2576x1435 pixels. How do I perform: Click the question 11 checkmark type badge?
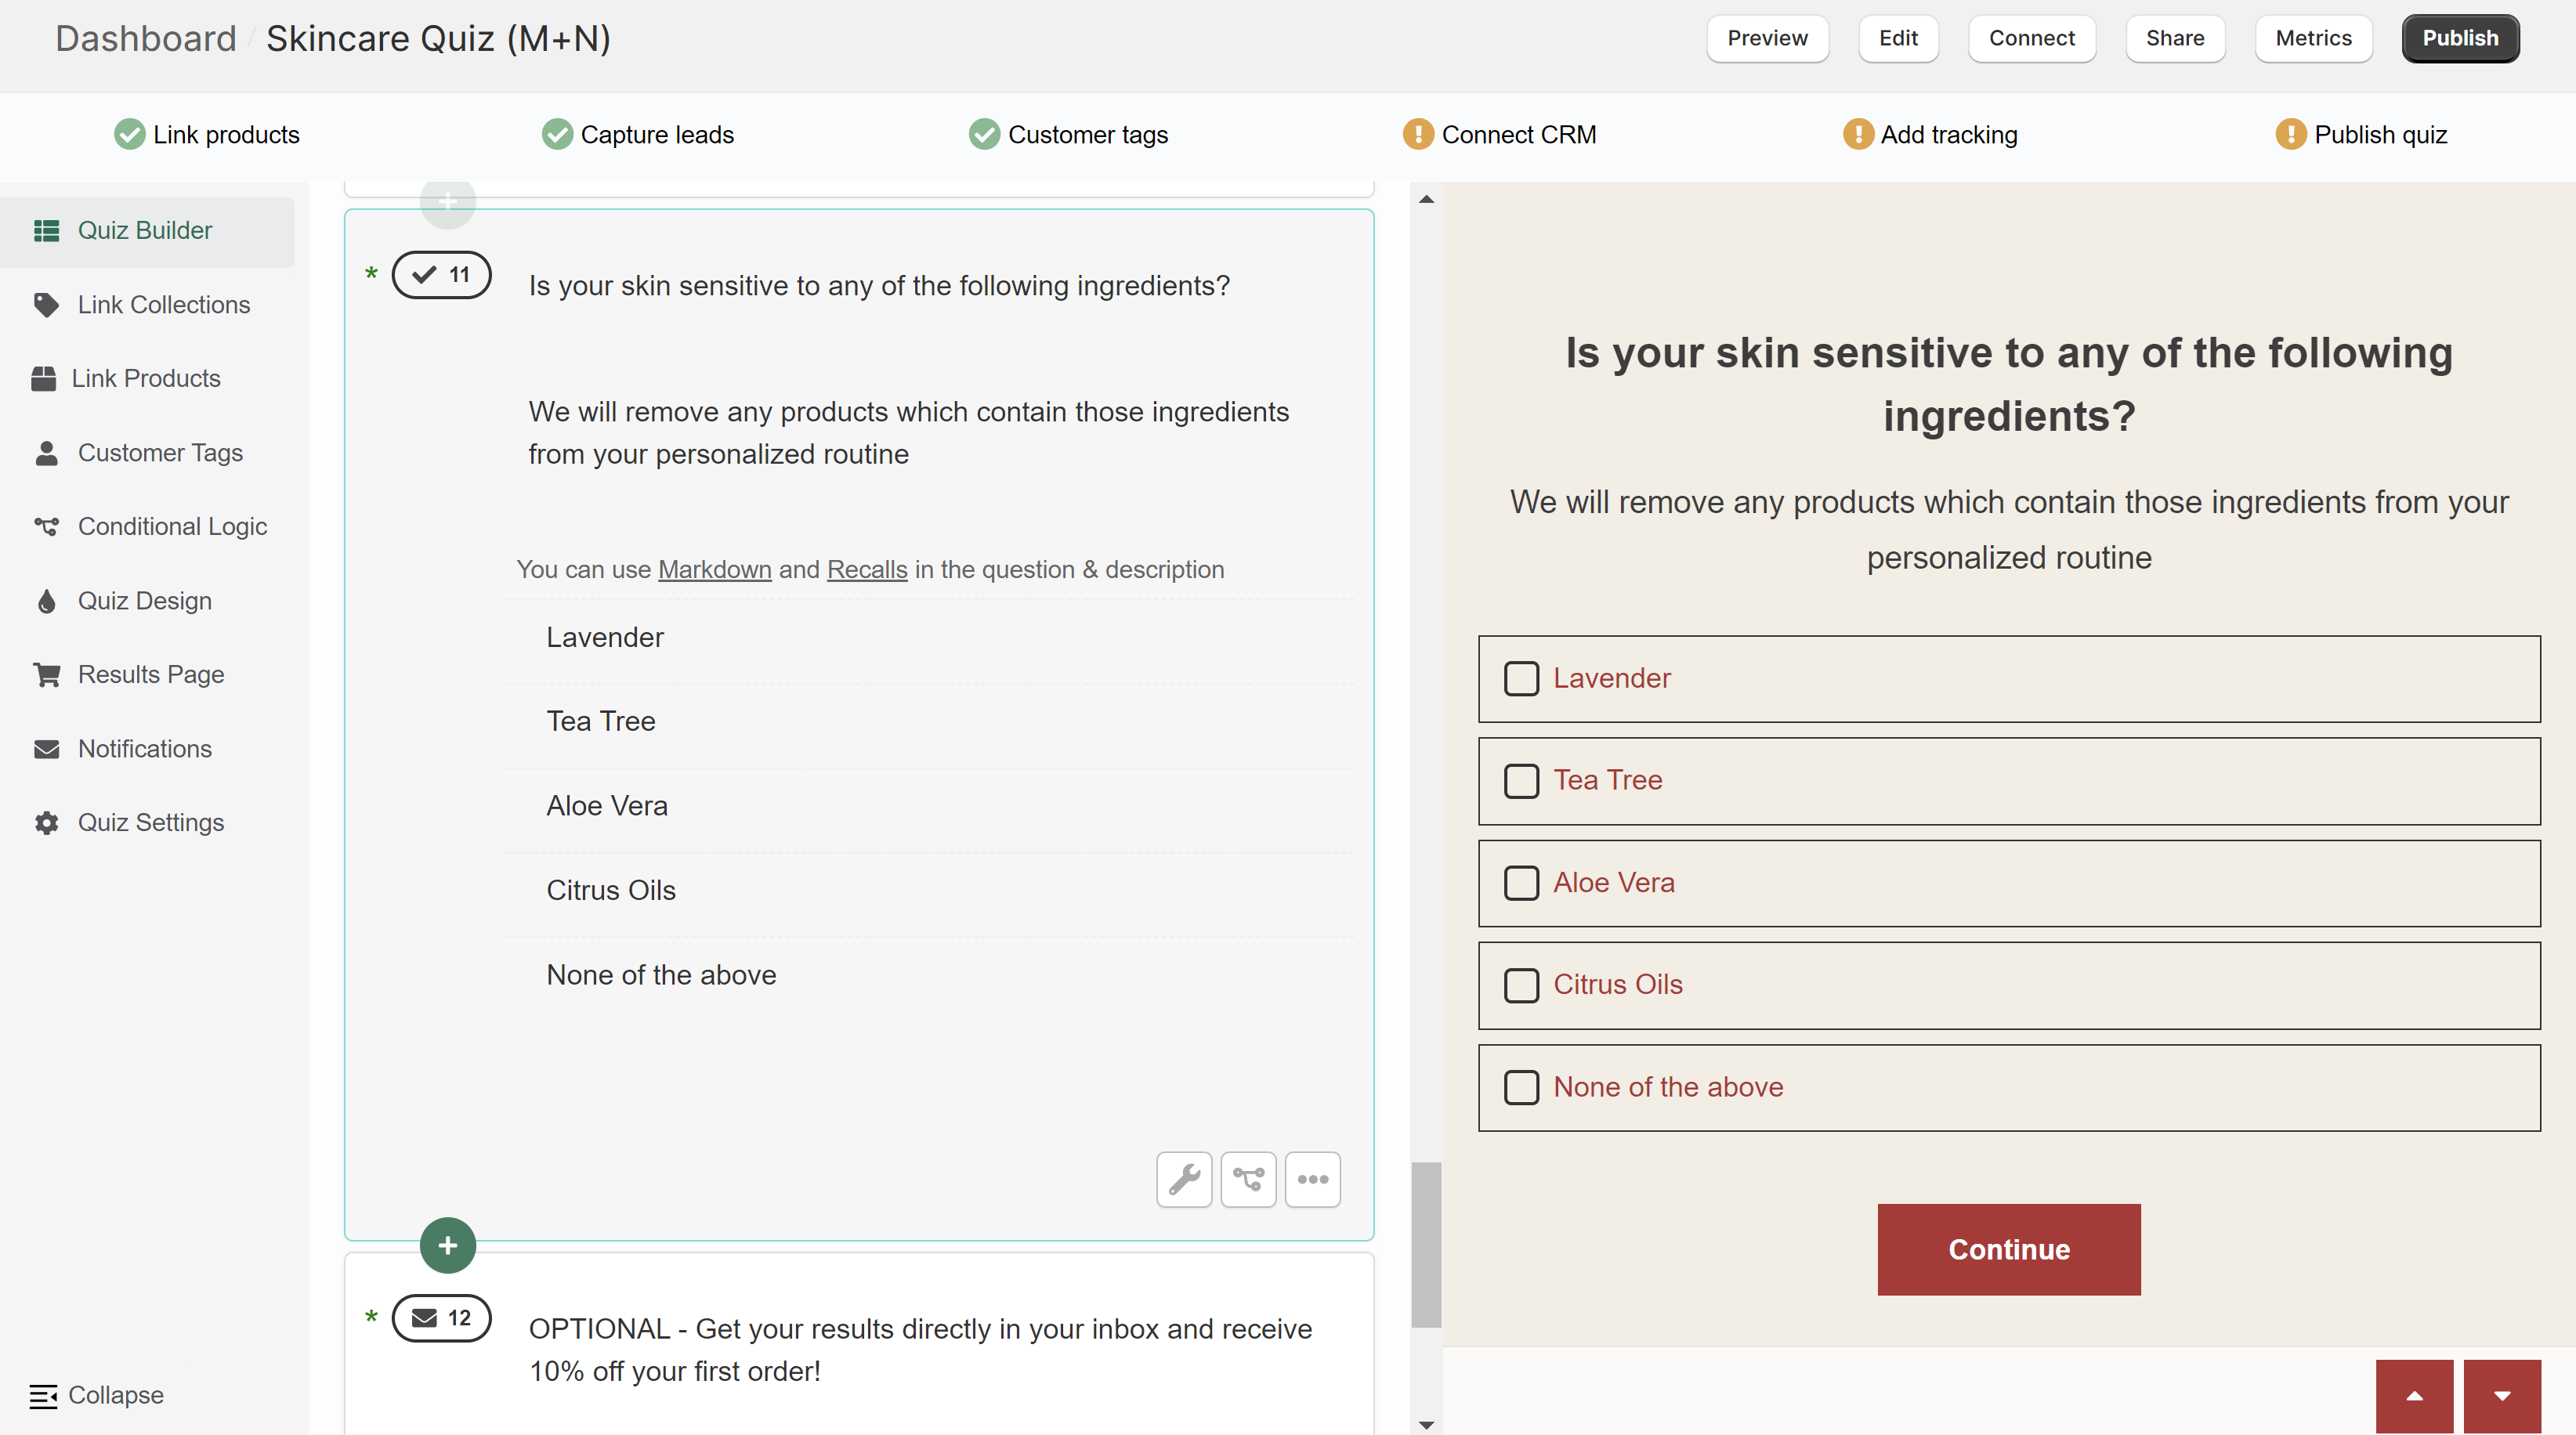pyautogui.click(x=441, y=275)
